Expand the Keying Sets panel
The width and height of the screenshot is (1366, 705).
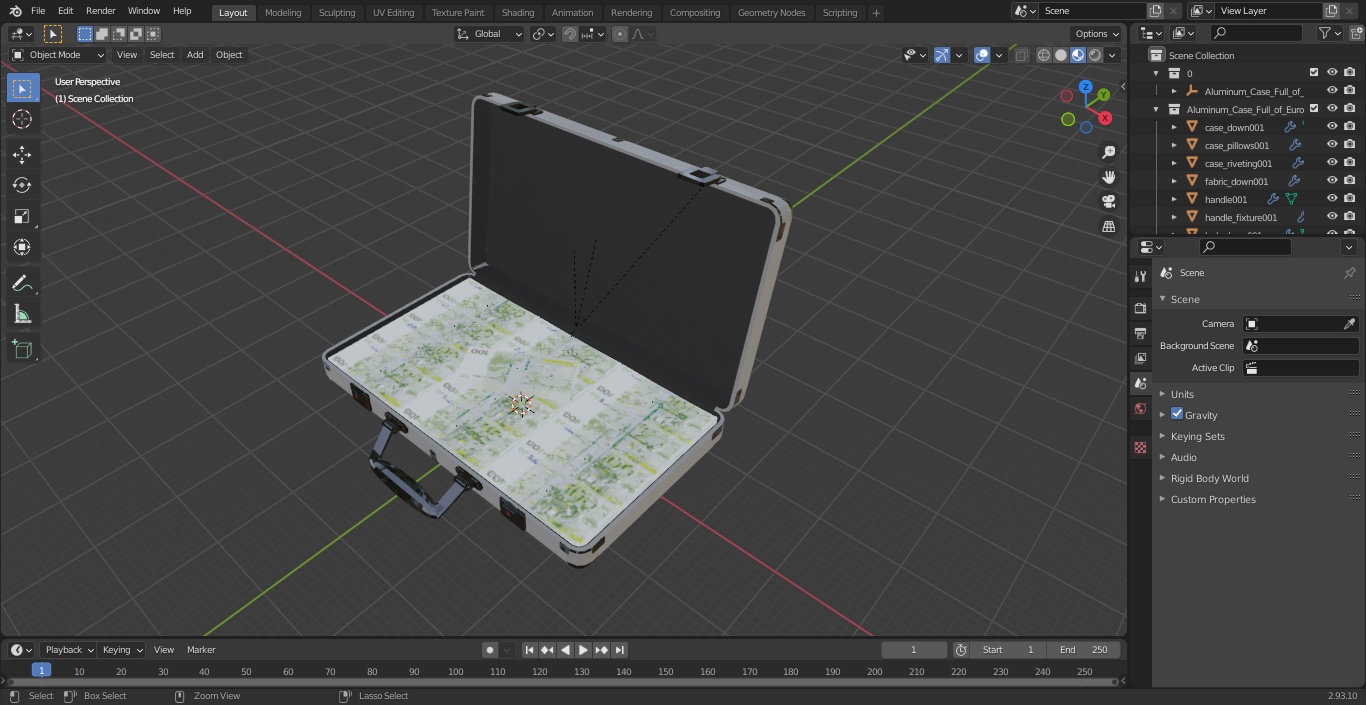pos(1197,436)
